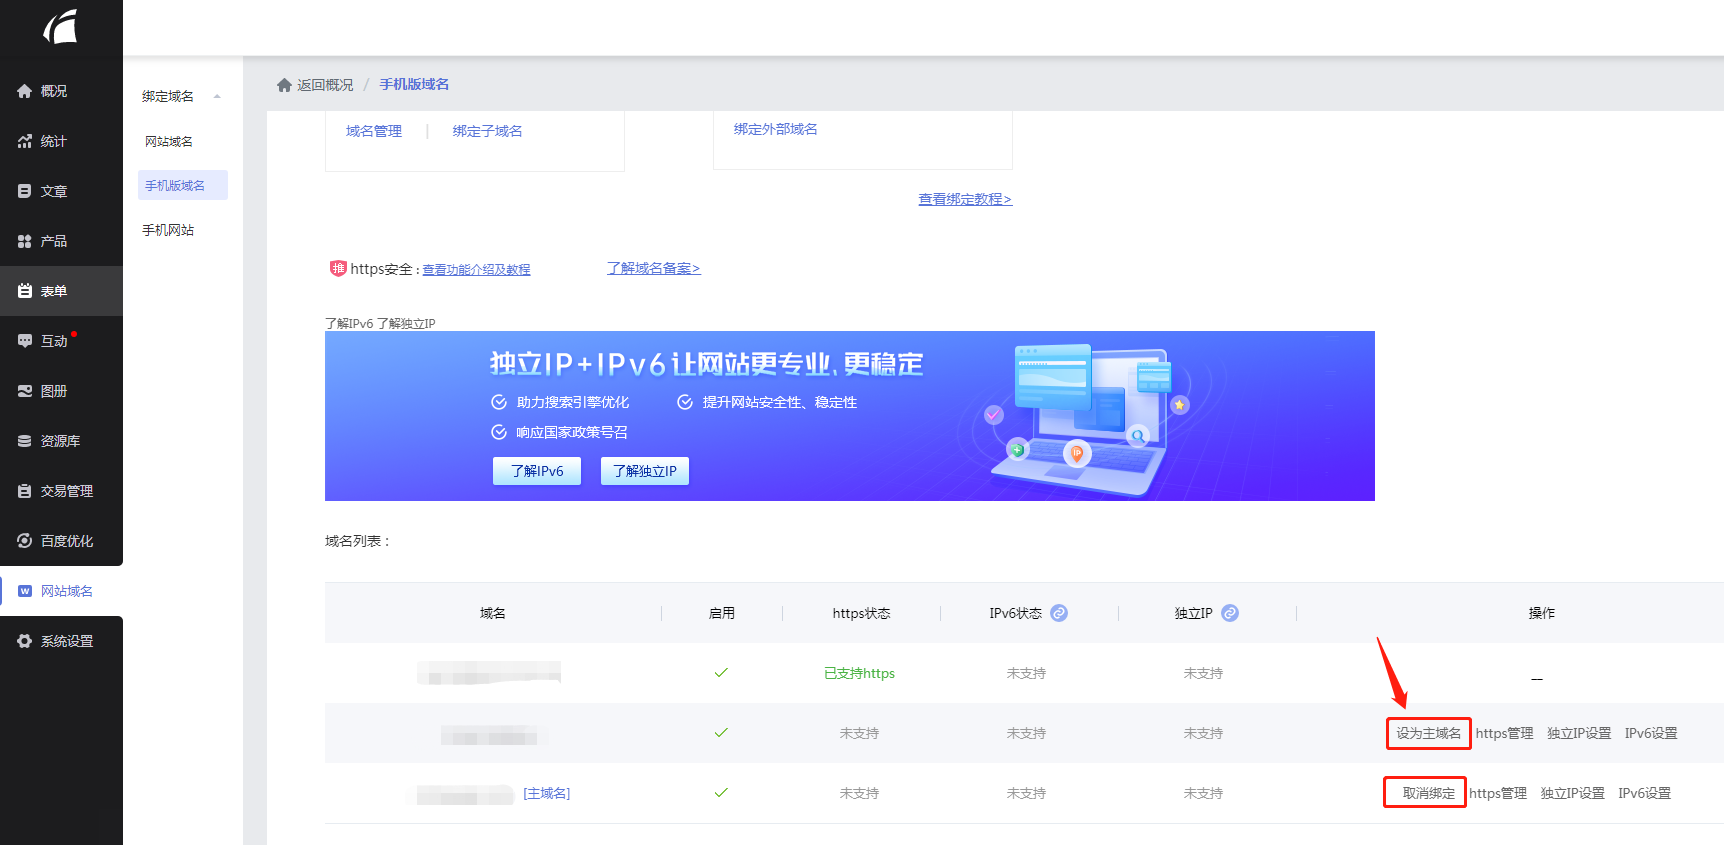Open 表单 forms via its sidebar icon

[x=24, y=291]
